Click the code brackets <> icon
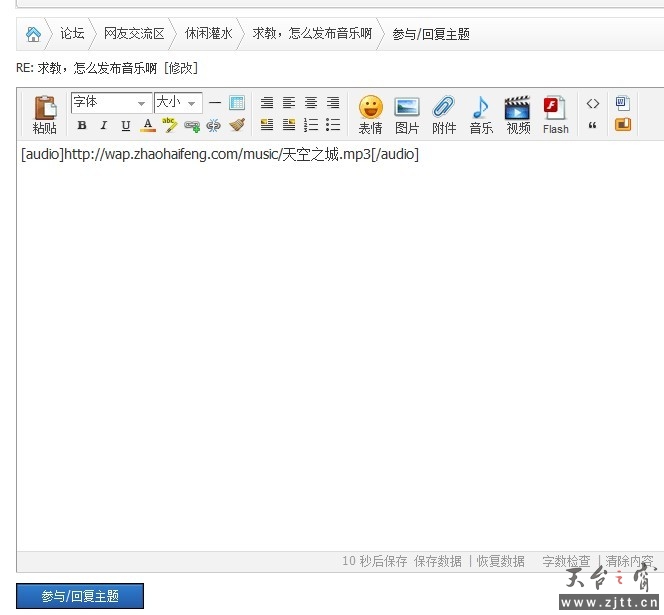664x615 pixels. [x=593, y=103]
